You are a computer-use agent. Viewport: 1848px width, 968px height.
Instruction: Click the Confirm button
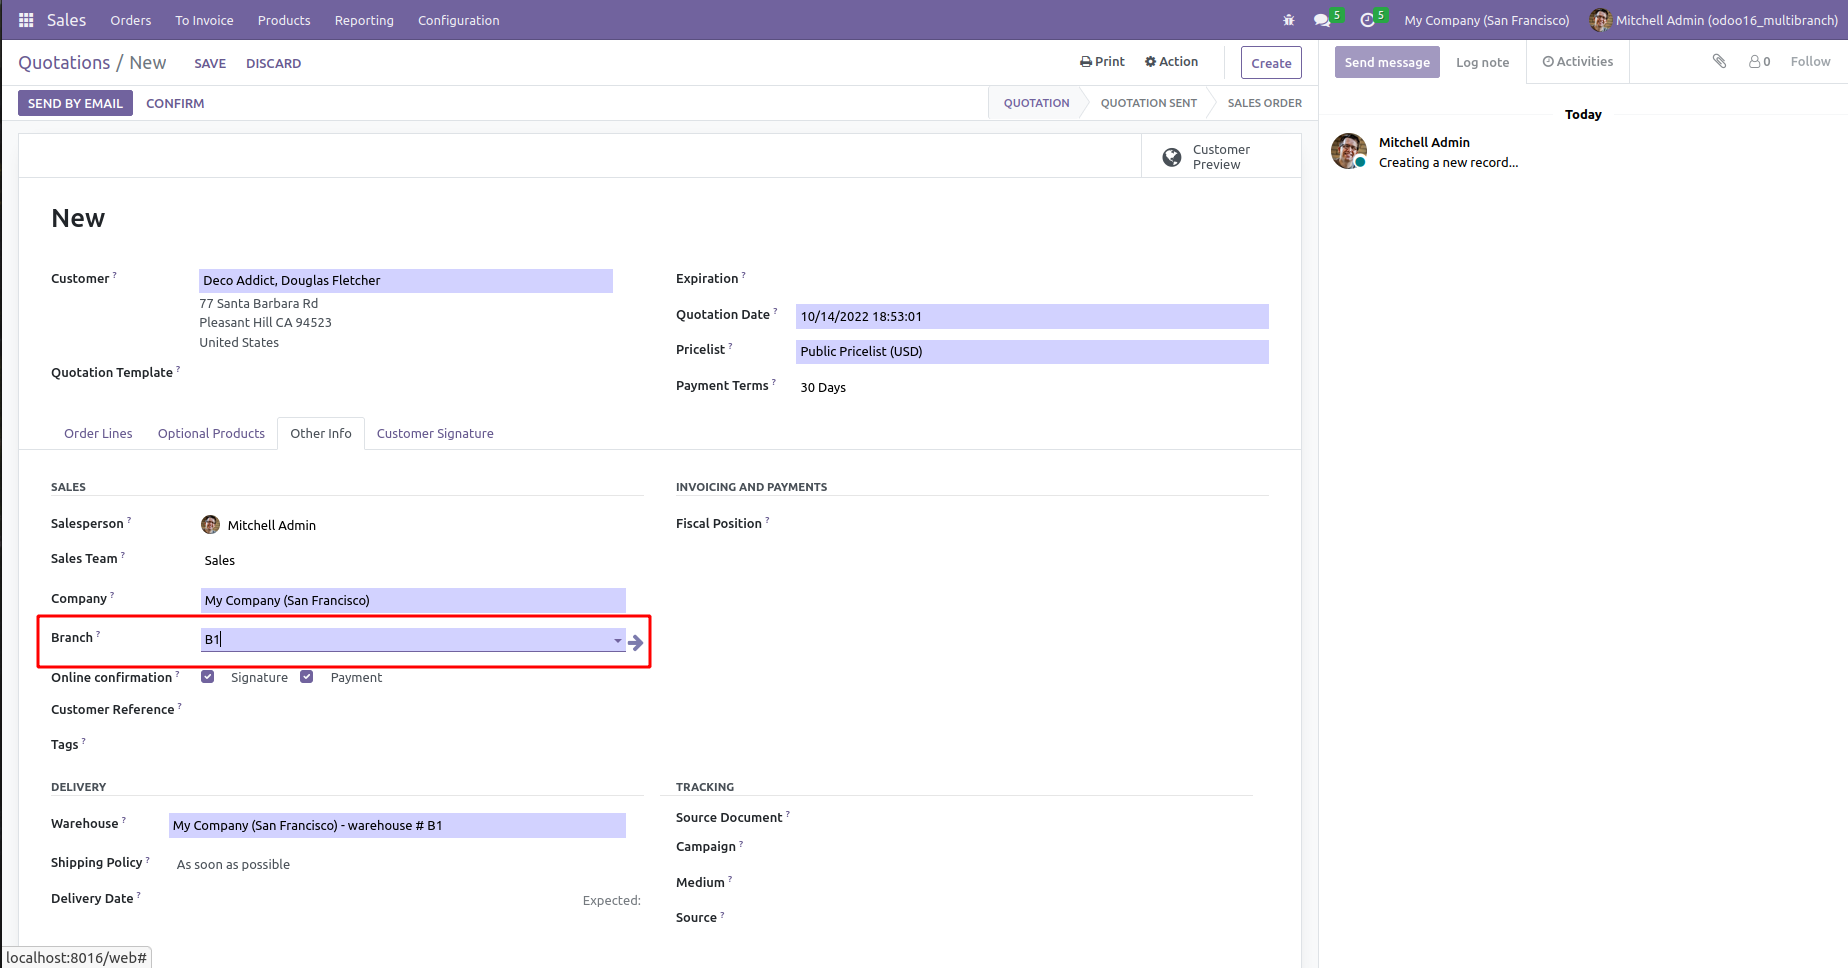click(x=175, y=103)
